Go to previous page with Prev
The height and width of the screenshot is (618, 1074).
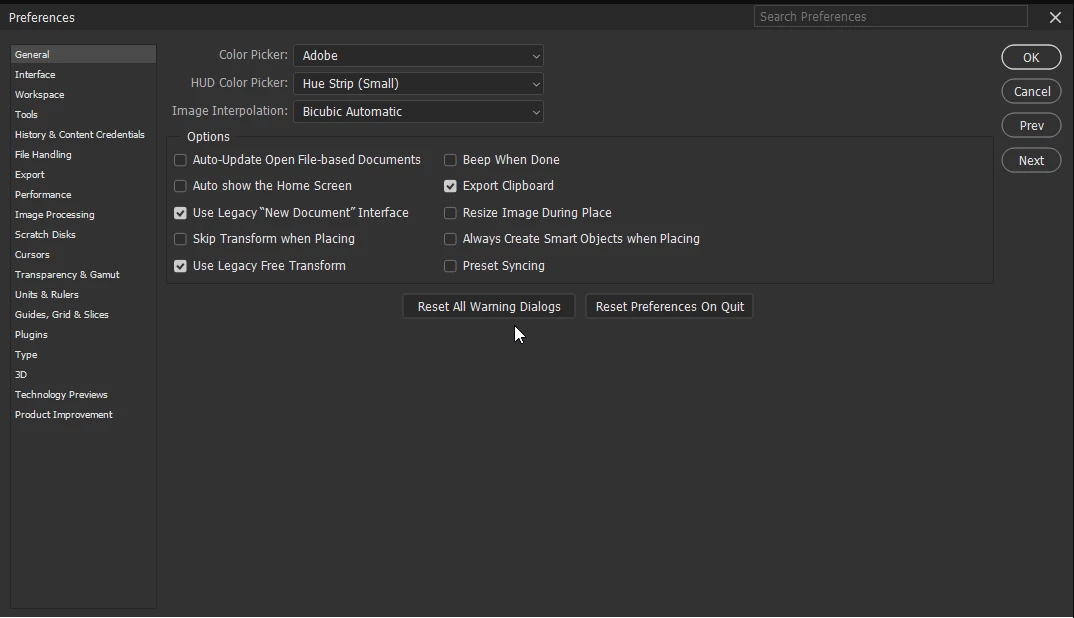tap(1031, 125)
